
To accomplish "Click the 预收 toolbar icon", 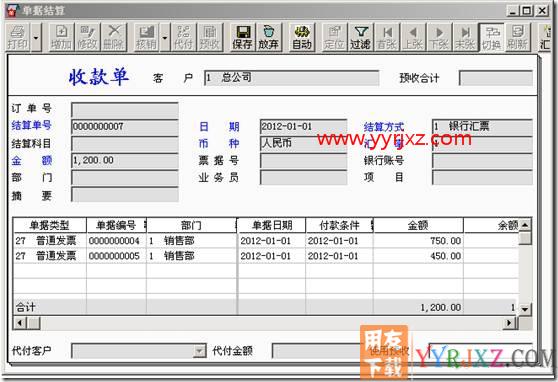I will coord(210,37).
